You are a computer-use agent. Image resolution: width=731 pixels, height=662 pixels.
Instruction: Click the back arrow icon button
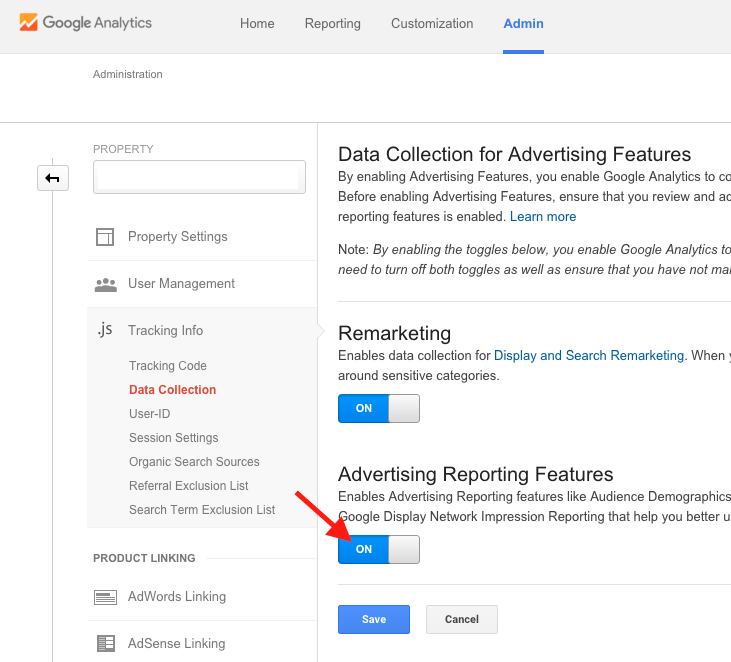[53, 178]
